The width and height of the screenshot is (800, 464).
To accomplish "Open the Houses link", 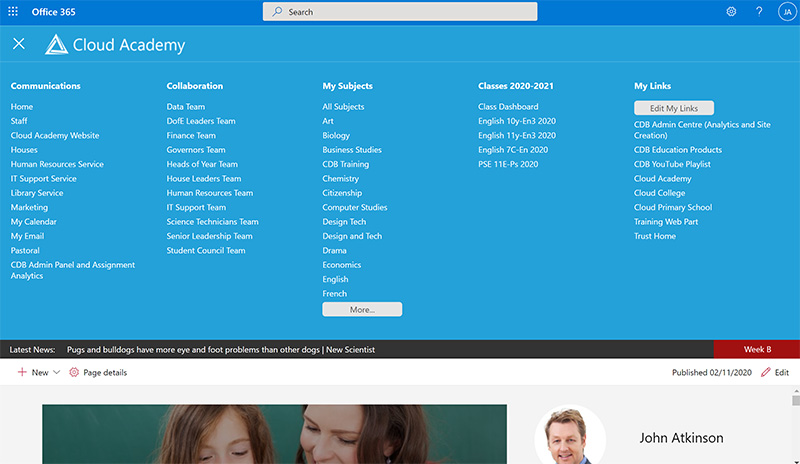I will click(24, 150).
